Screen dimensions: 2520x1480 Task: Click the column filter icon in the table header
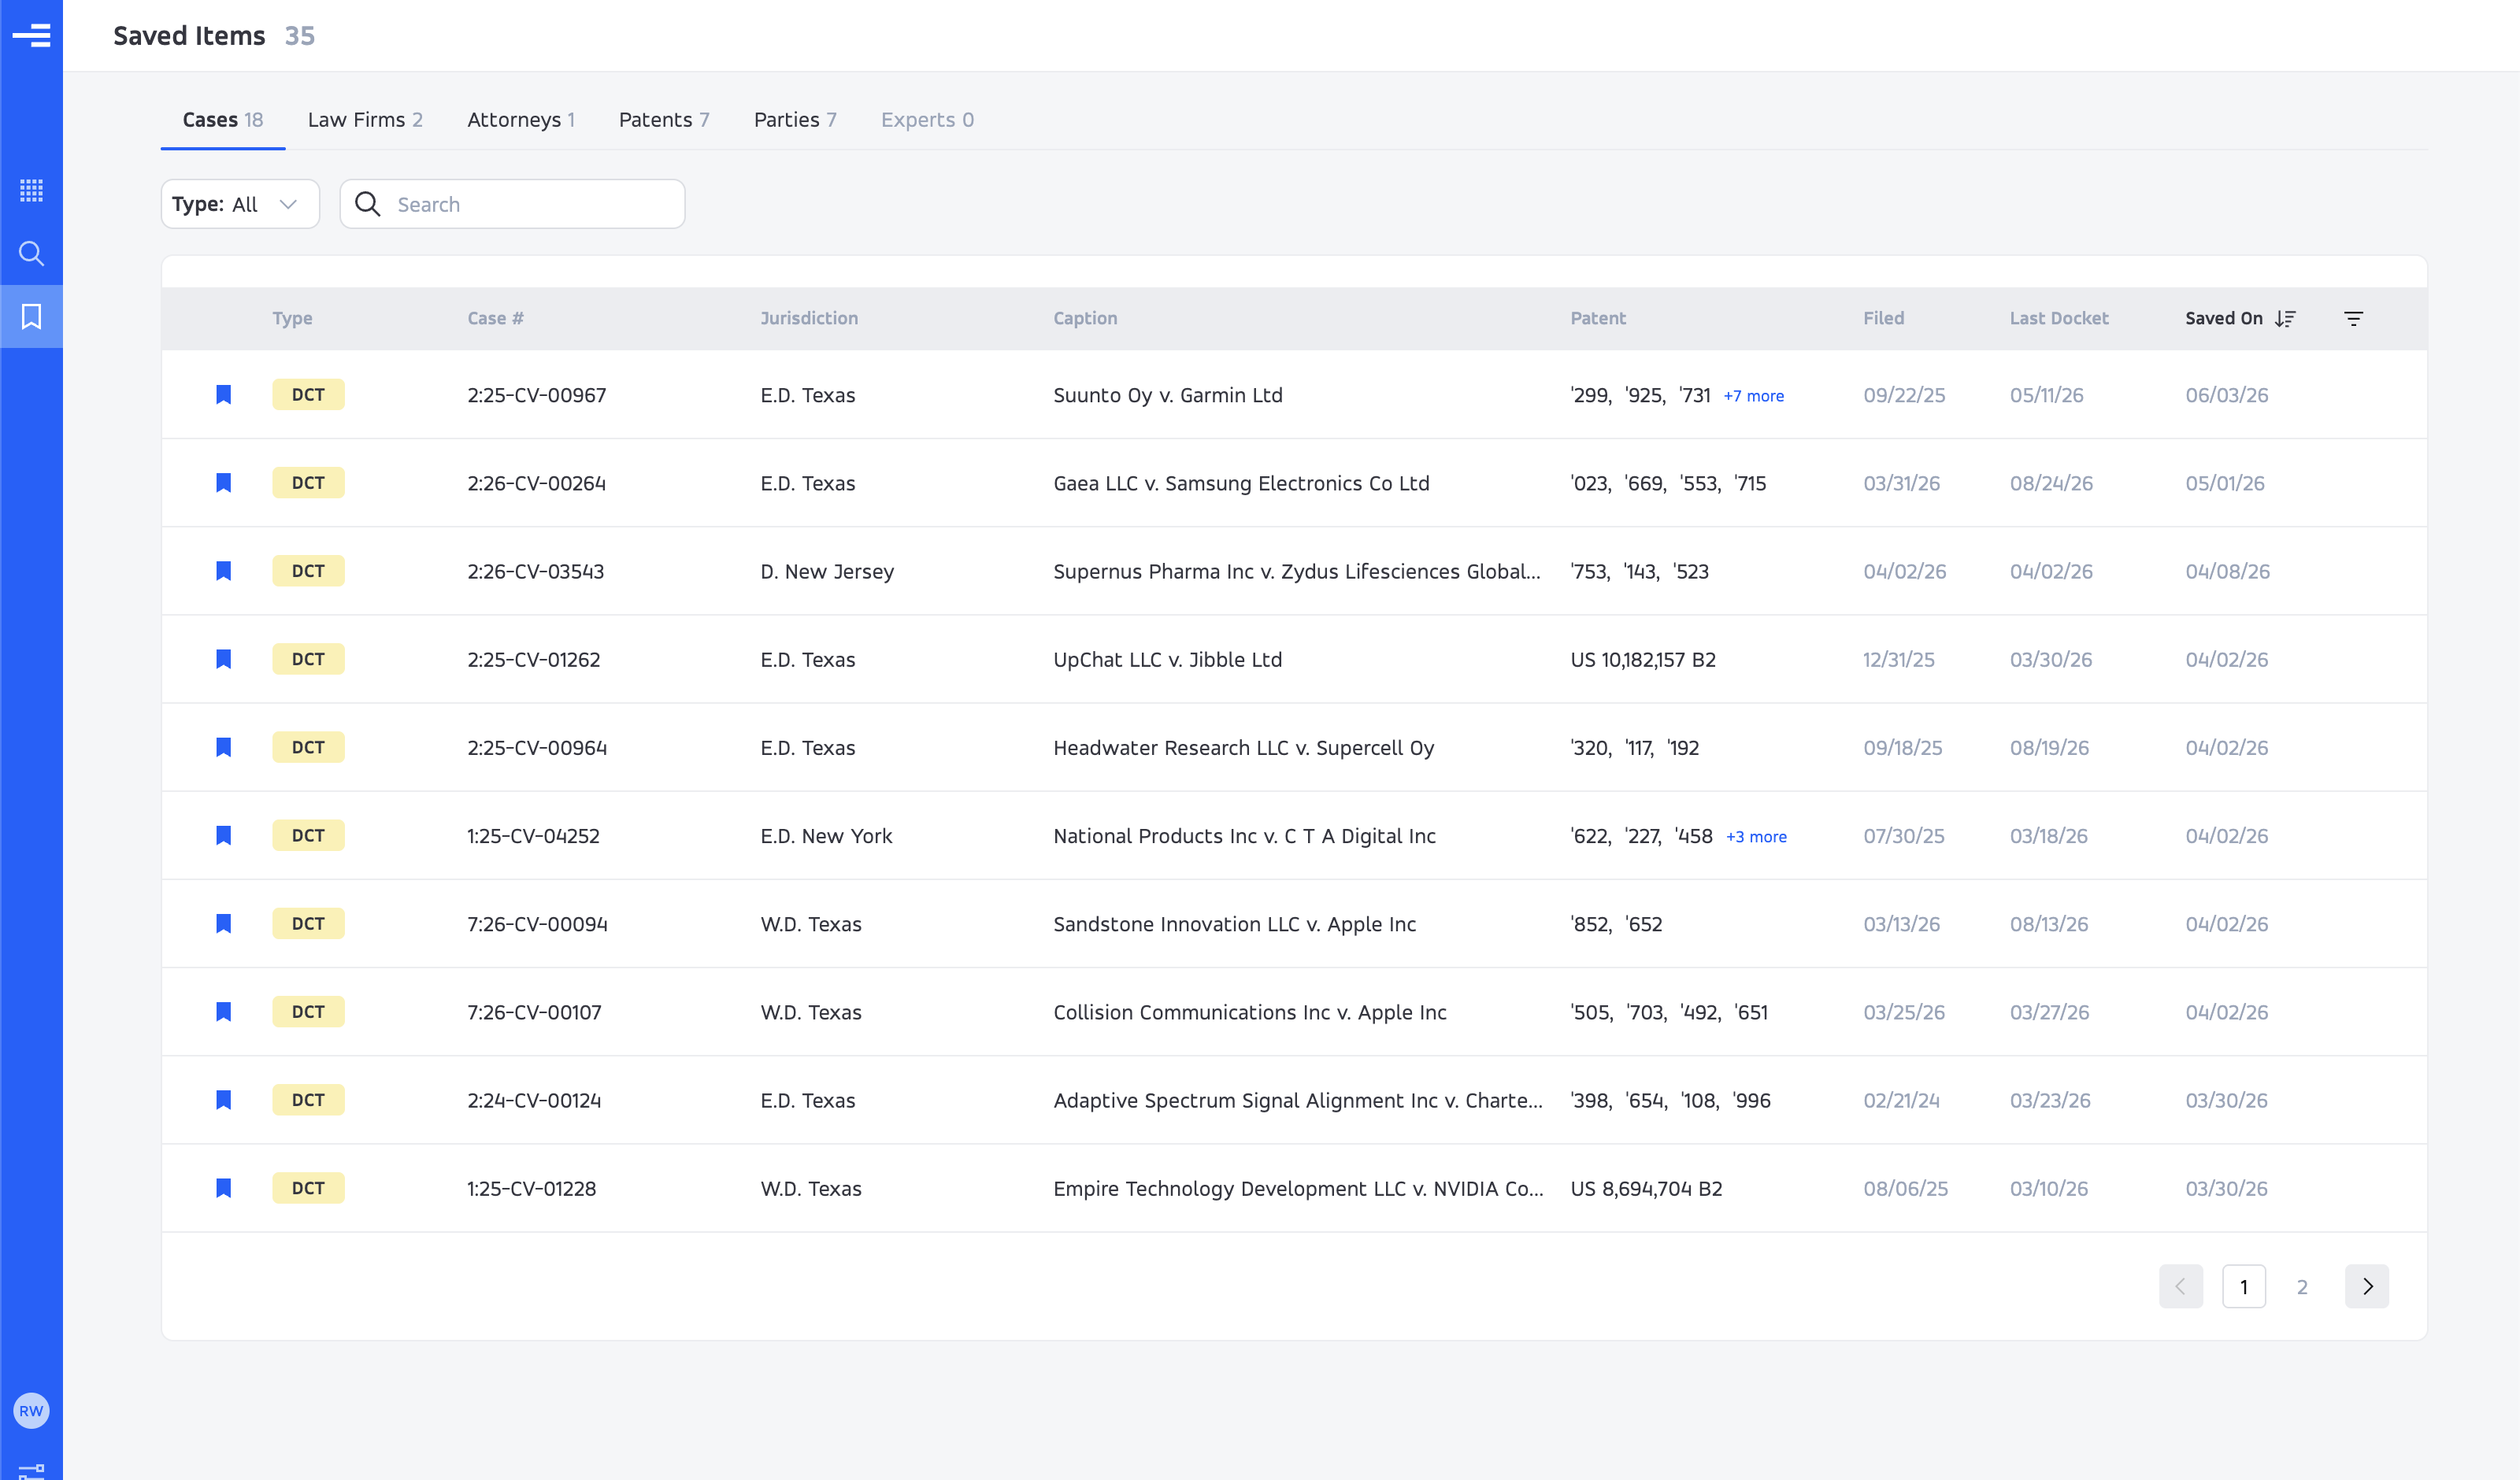(x=2353, y=318)
